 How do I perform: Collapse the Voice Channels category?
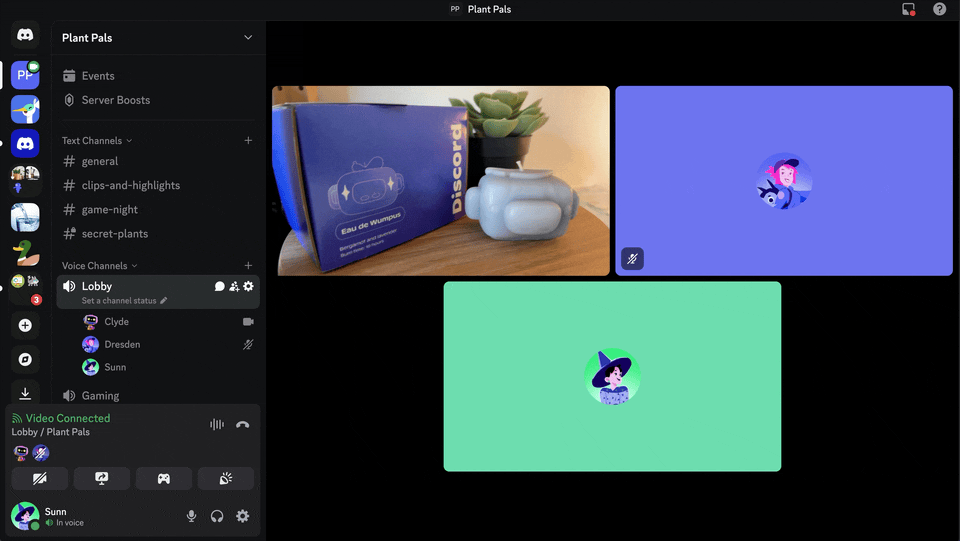[x=99, y=266]
